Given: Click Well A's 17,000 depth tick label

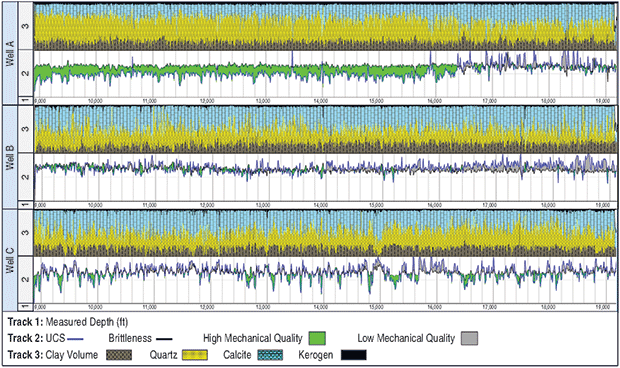Looking at the screenshot, I should [490, 101].
